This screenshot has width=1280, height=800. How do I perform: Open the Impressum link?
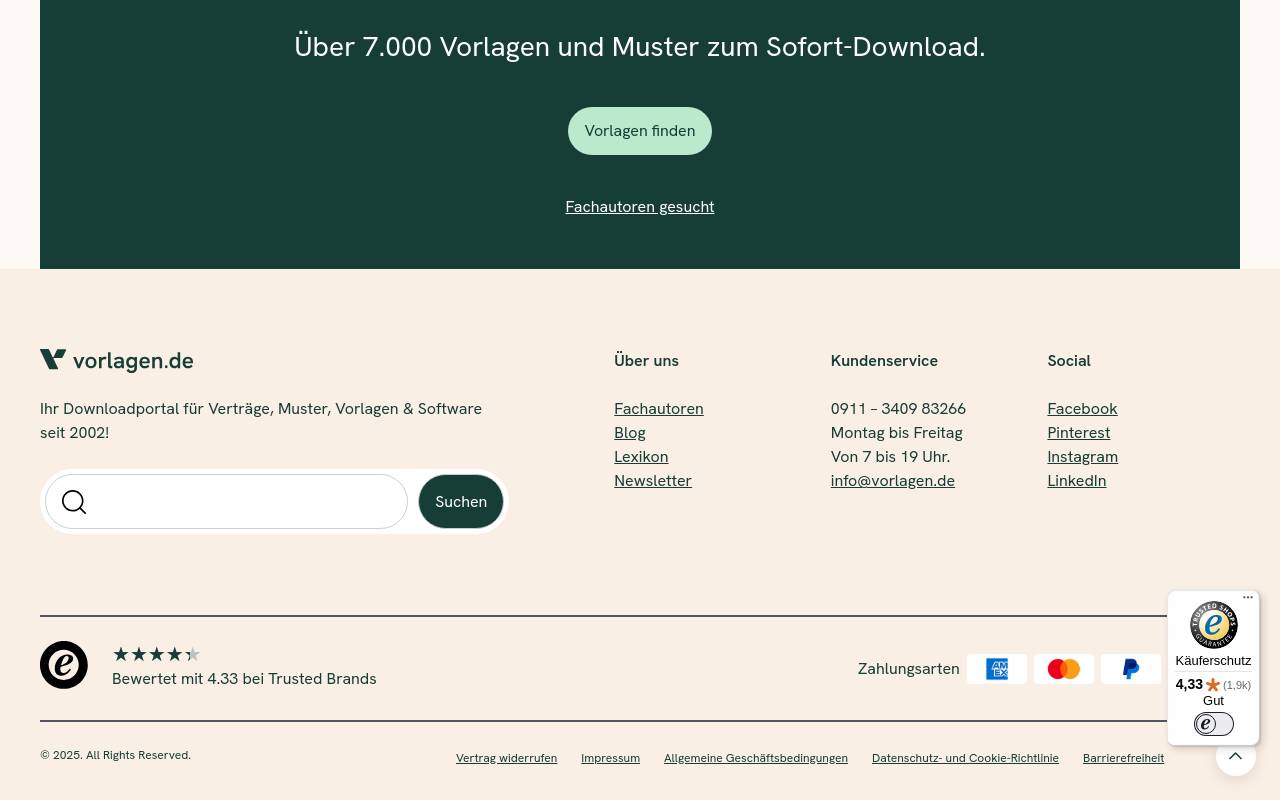click(611, 758)
